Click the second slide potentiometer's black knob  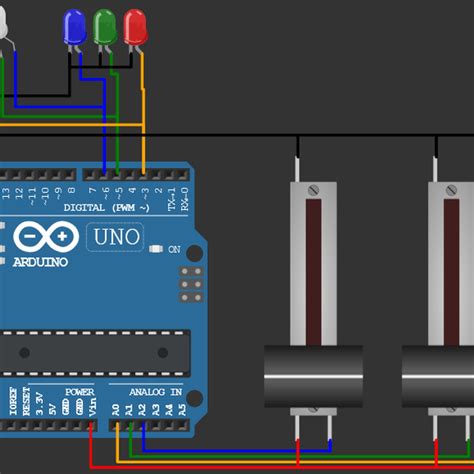point(438,377)
